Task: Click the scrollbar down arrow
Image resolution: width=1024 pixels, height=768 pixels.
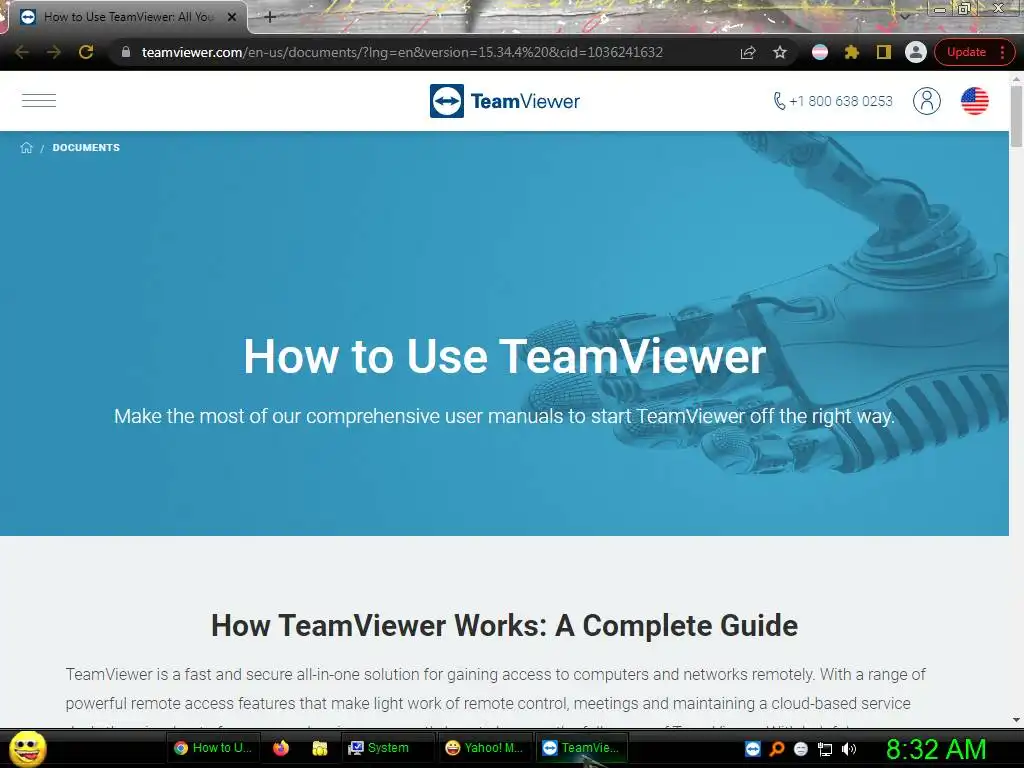Action: (x=1016, y=720)
